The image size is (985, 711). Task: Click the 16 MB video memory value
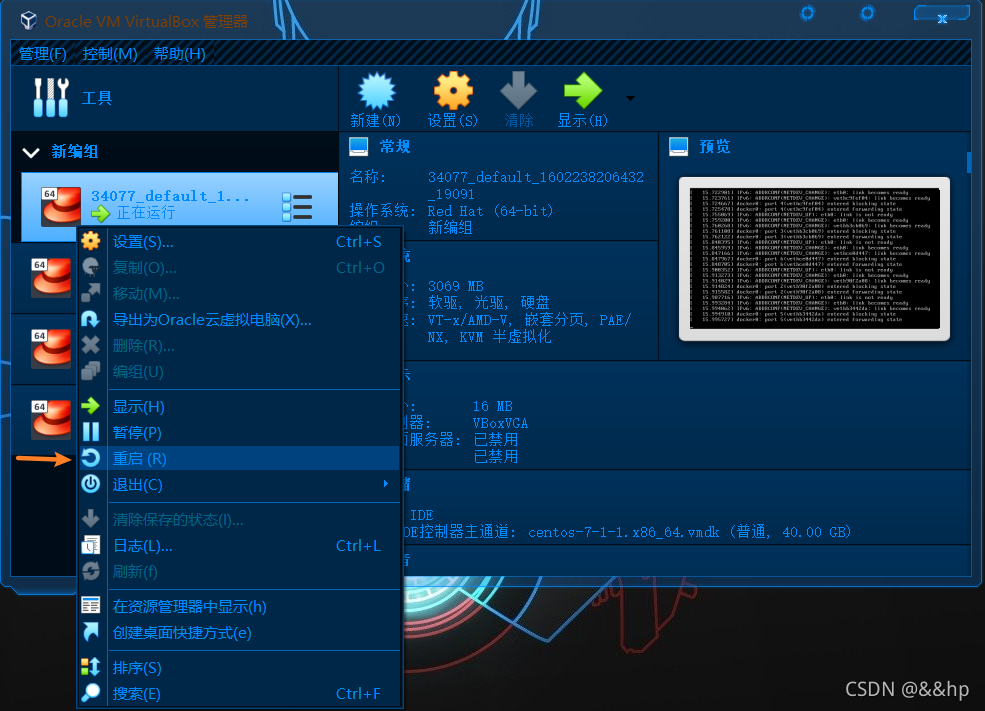[492, 406]
